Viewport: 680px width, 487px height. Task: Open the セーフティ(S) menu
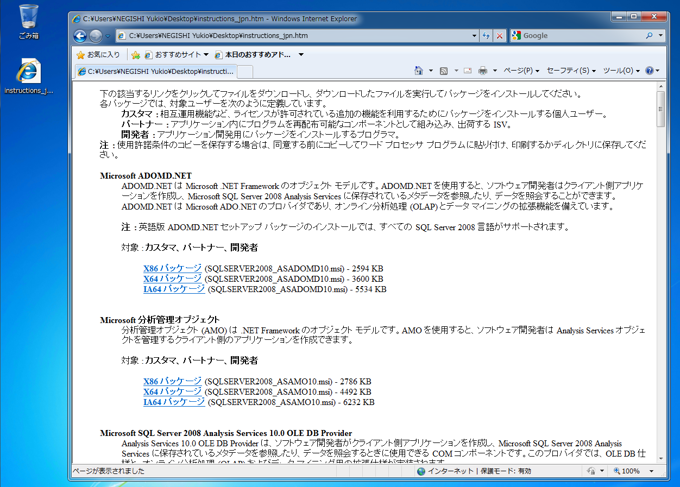(x=571, y=70)
